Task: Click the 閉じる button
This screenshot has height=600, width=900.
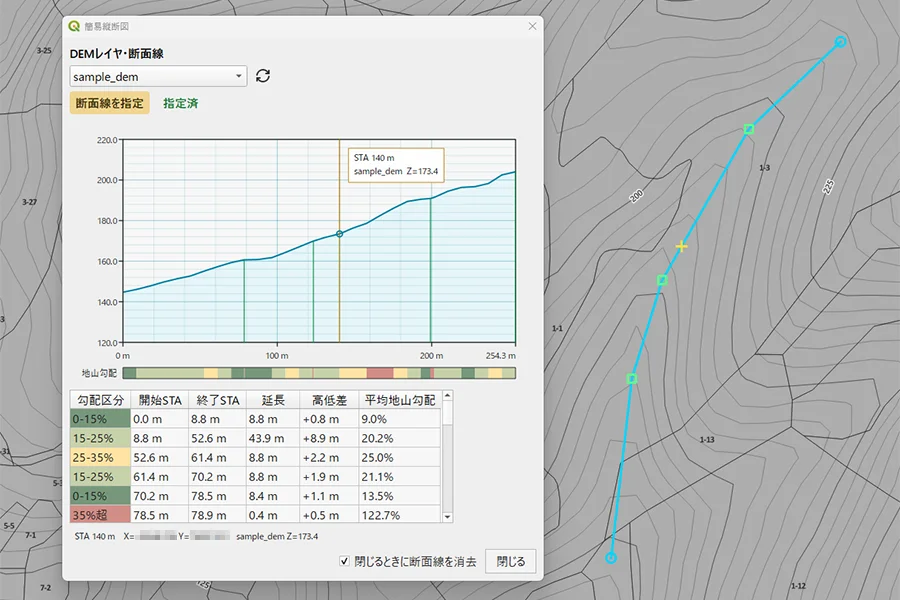Action: coord(511,561)
